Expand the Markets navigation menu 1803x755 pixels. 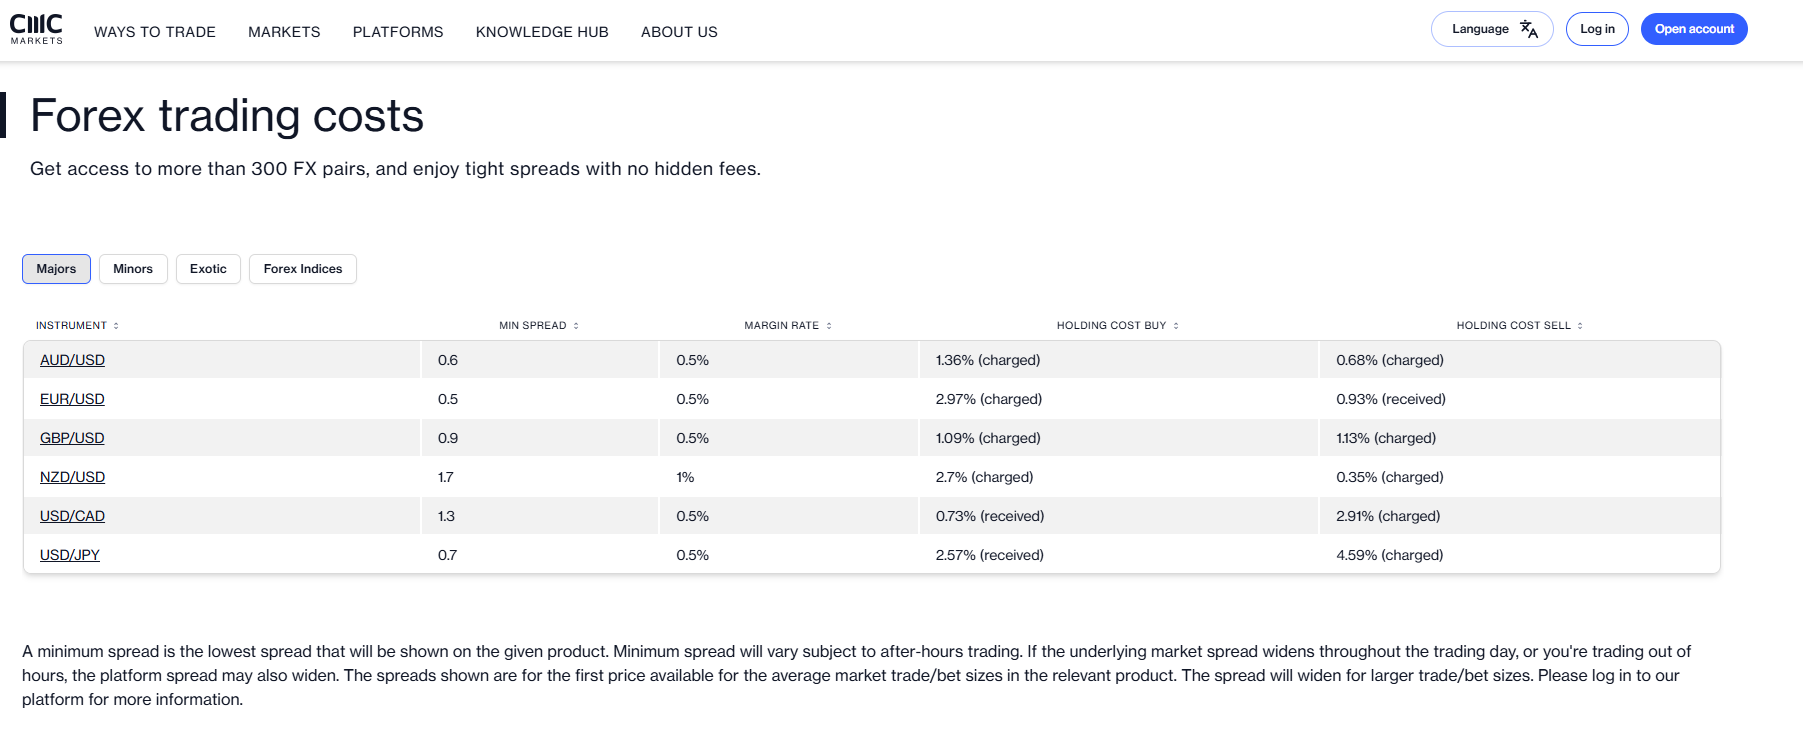pyautogui.click(x=284, y=32)
